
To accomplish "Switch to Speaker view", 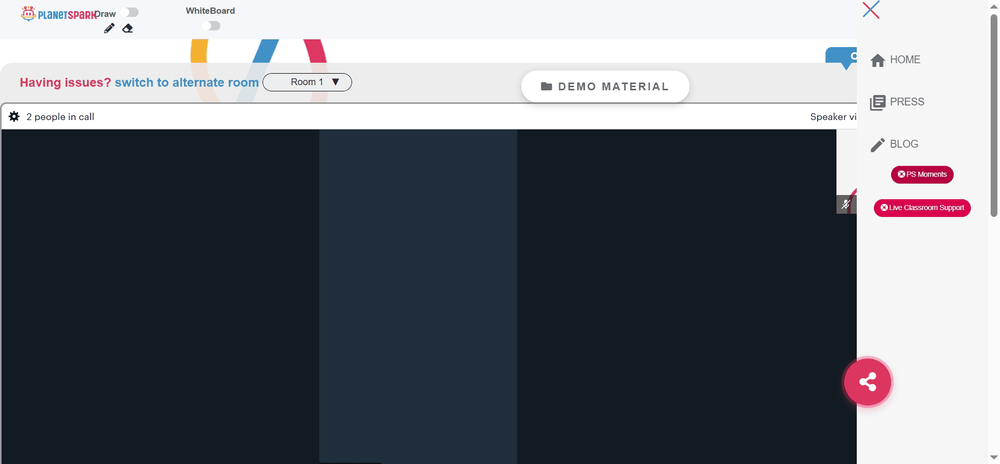I will click(x=833, y=117).
